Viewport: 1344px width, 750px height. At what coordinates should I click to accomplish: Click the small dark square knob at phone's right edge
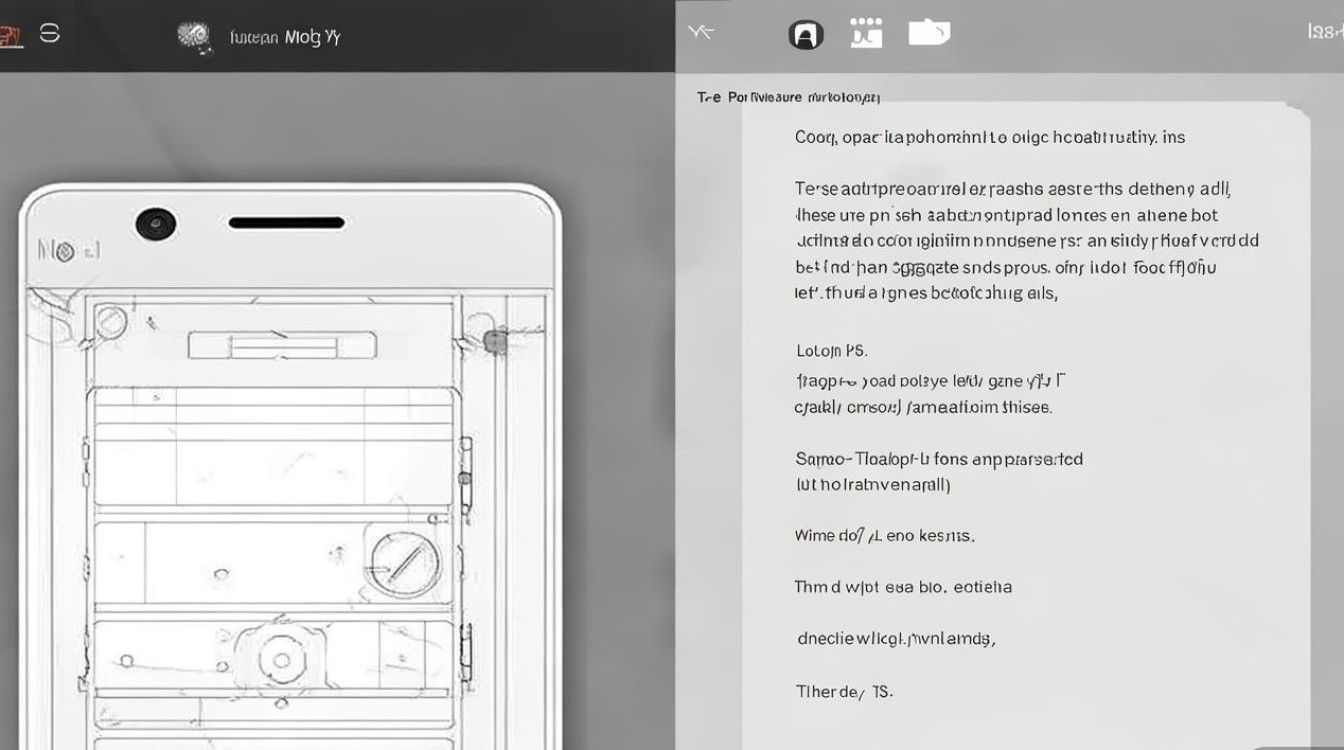(x=493, y=341)
